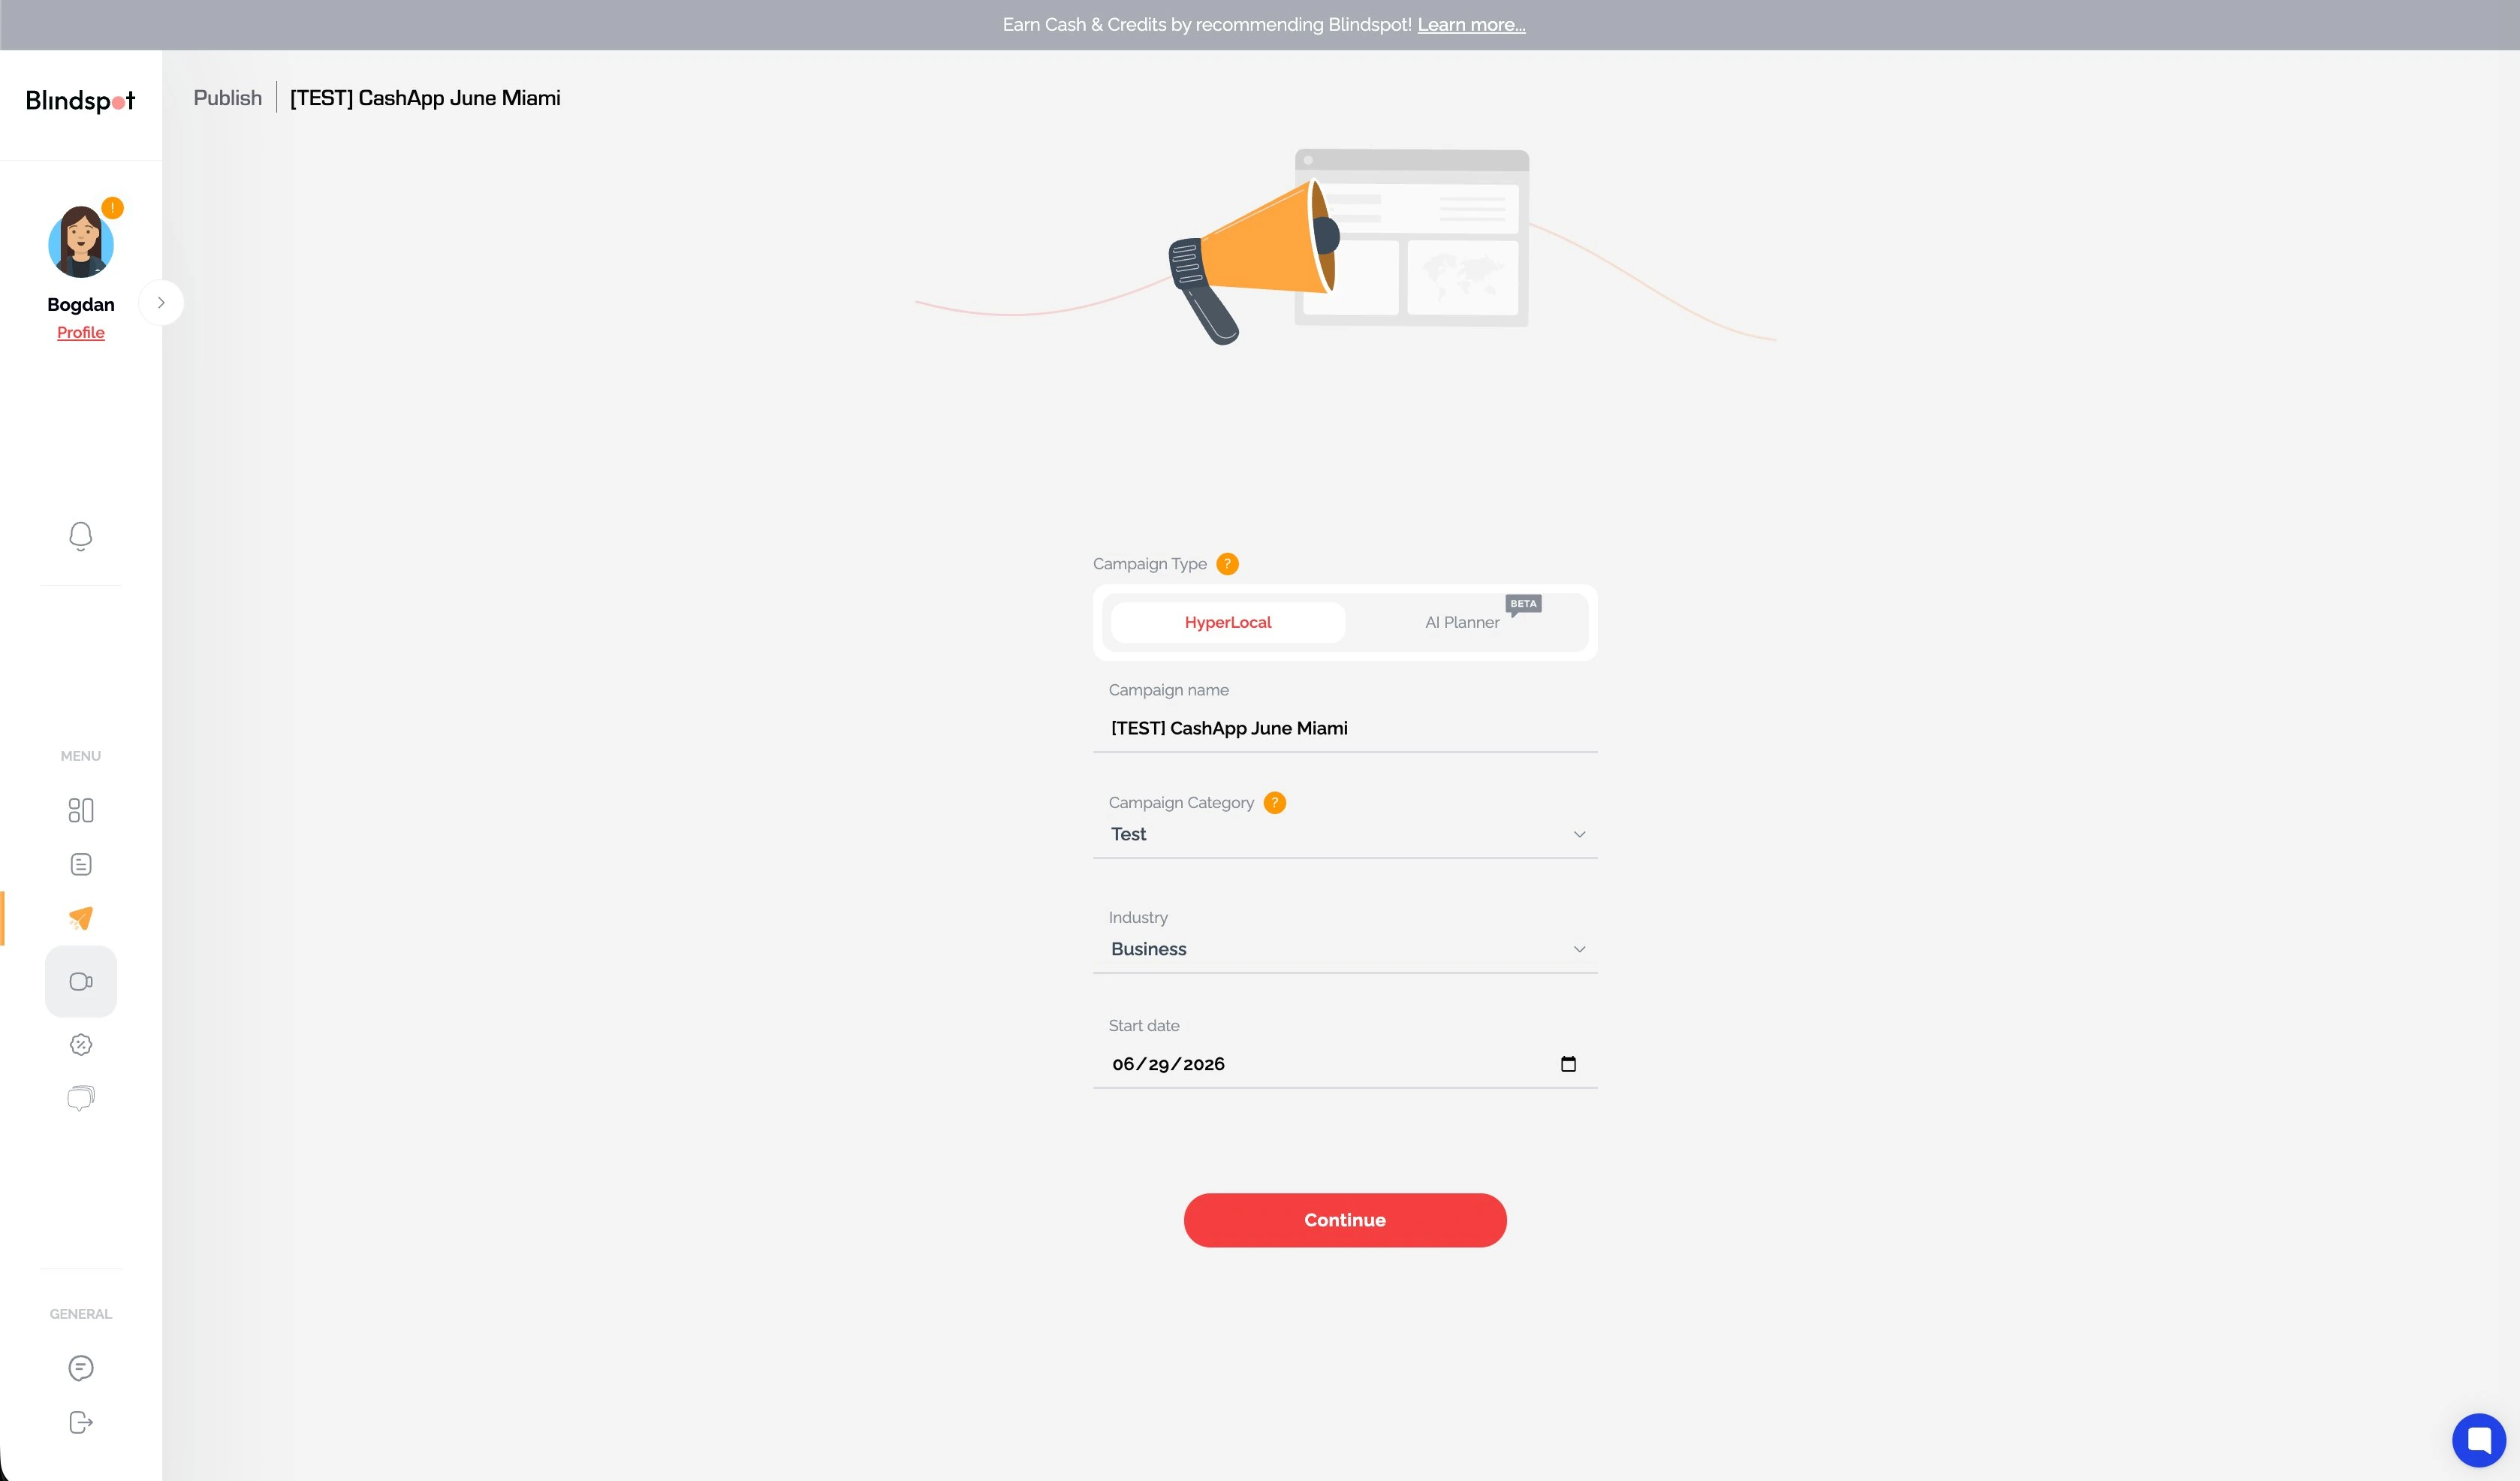Click Bogdan's profile avatar

[x=81, y=243]
